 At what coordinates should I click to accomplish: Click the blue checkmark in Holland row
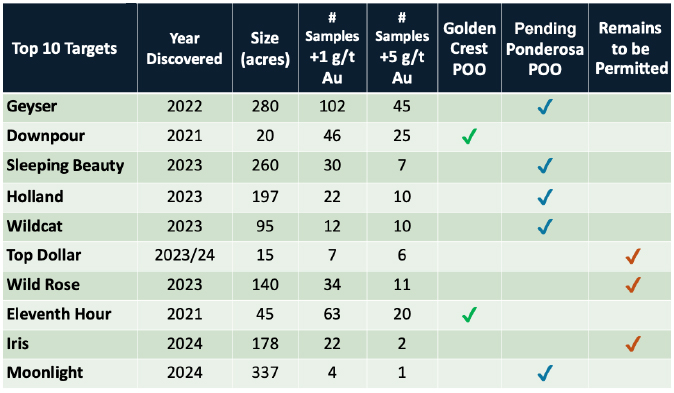click(x=545, y=197)
